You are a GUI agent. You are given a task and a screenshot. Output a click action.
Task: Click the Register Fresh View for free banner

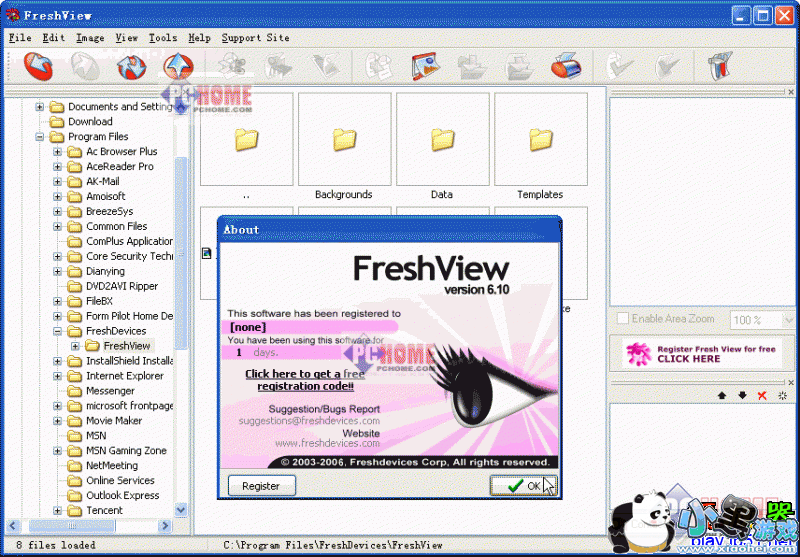pyautogui.click(x=703, y=354)
